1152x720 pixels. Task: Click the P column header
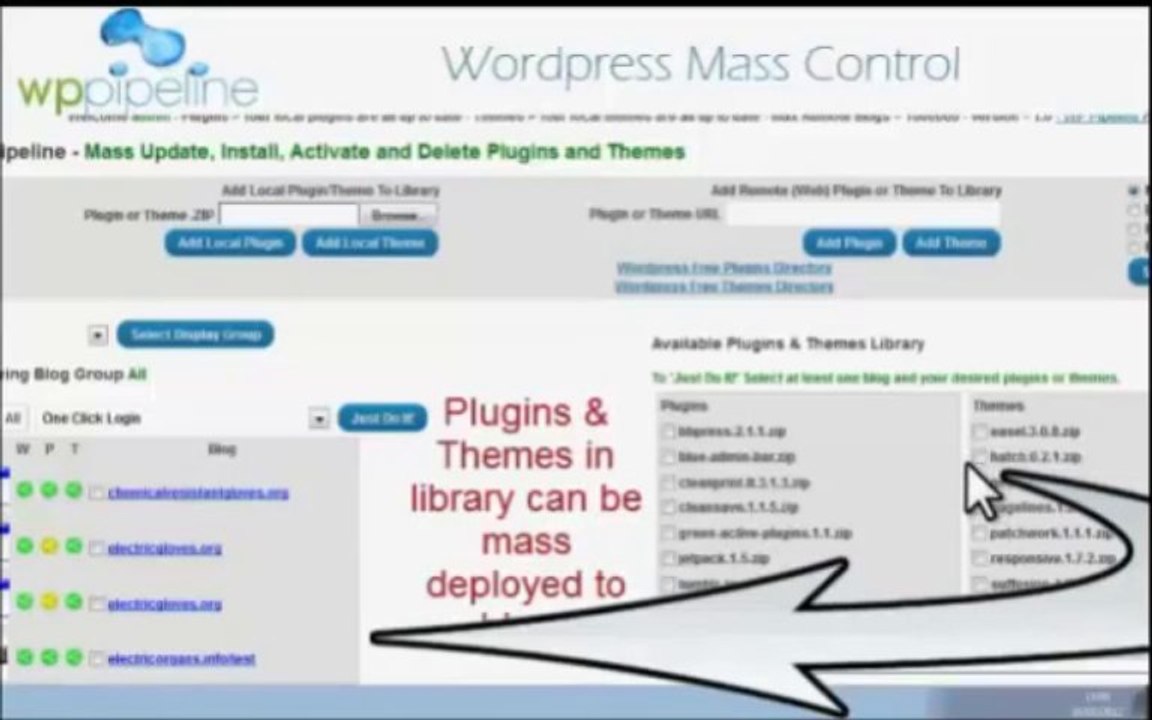pos(49,449)
